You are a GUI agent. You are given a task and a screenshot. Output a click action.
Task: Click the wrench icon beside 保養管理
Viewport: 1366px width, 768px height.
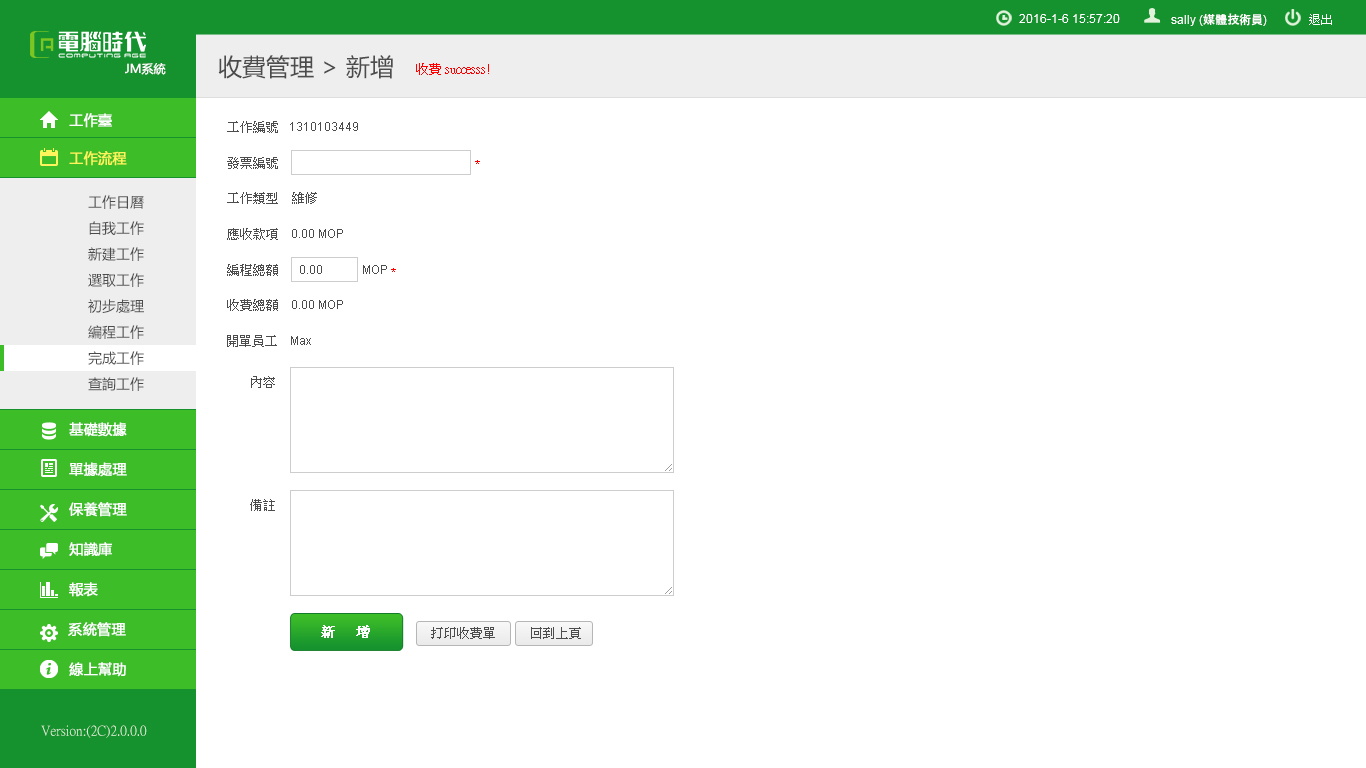[48, 511]
